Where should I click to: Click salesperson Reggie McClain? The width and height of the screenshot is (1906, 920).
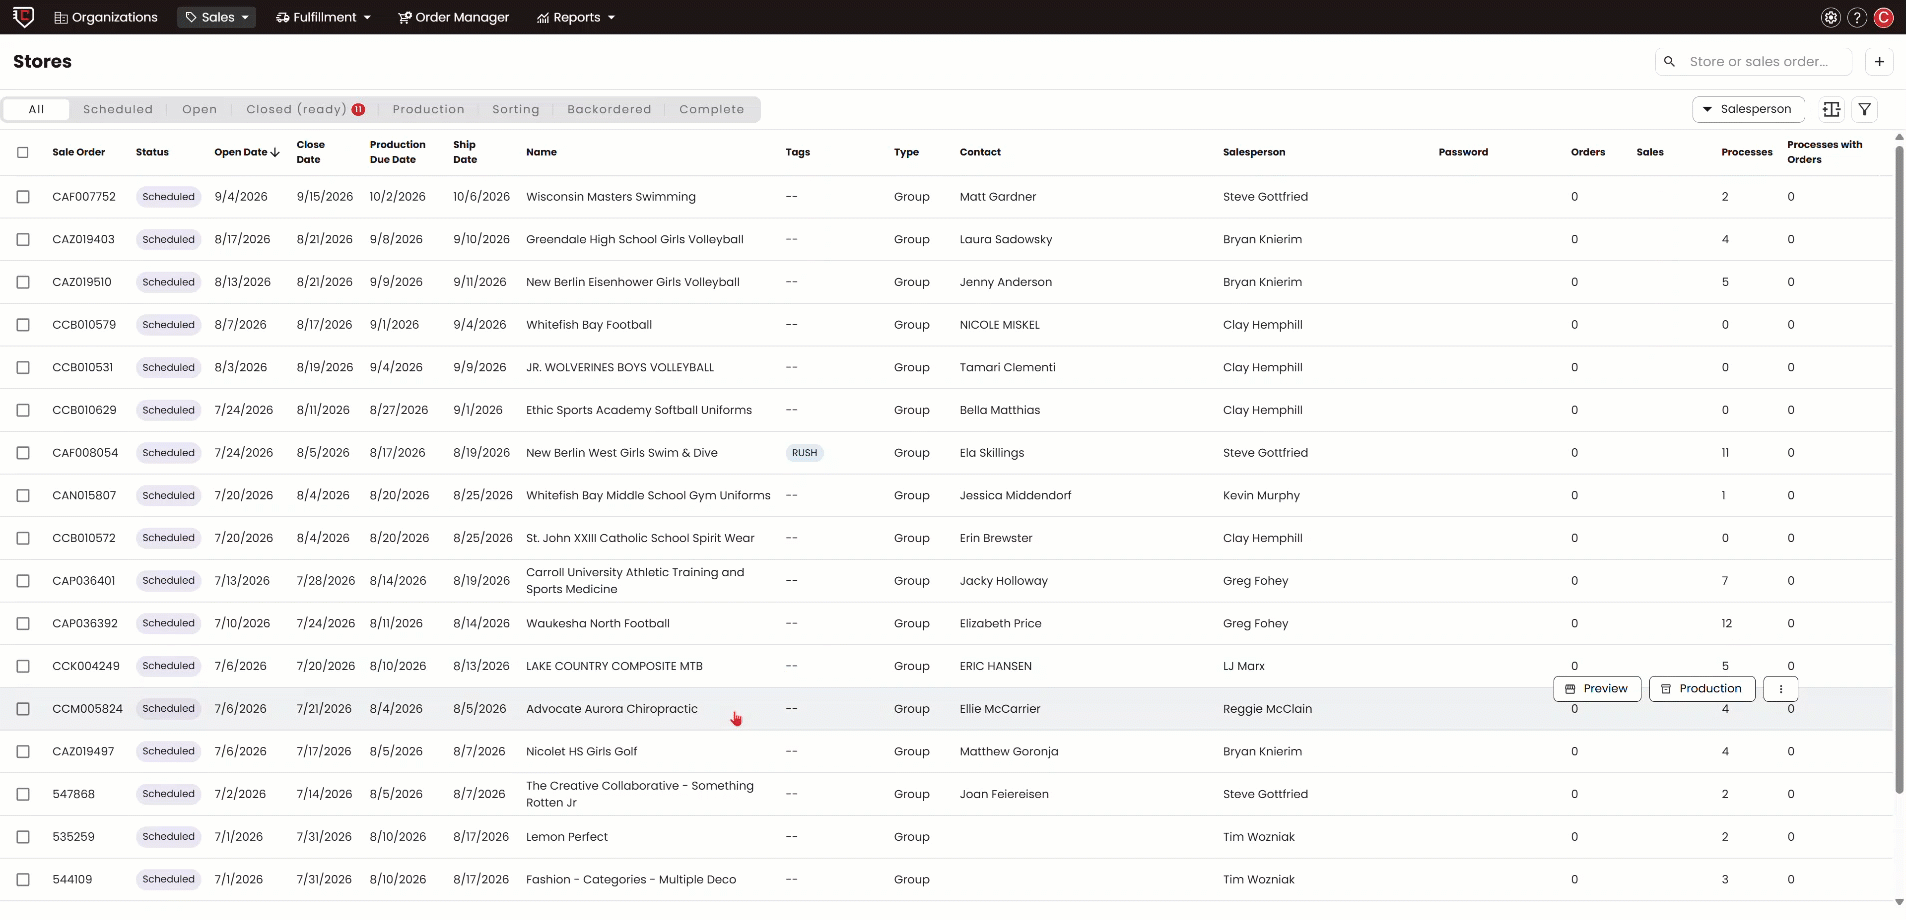point(1267,709)
